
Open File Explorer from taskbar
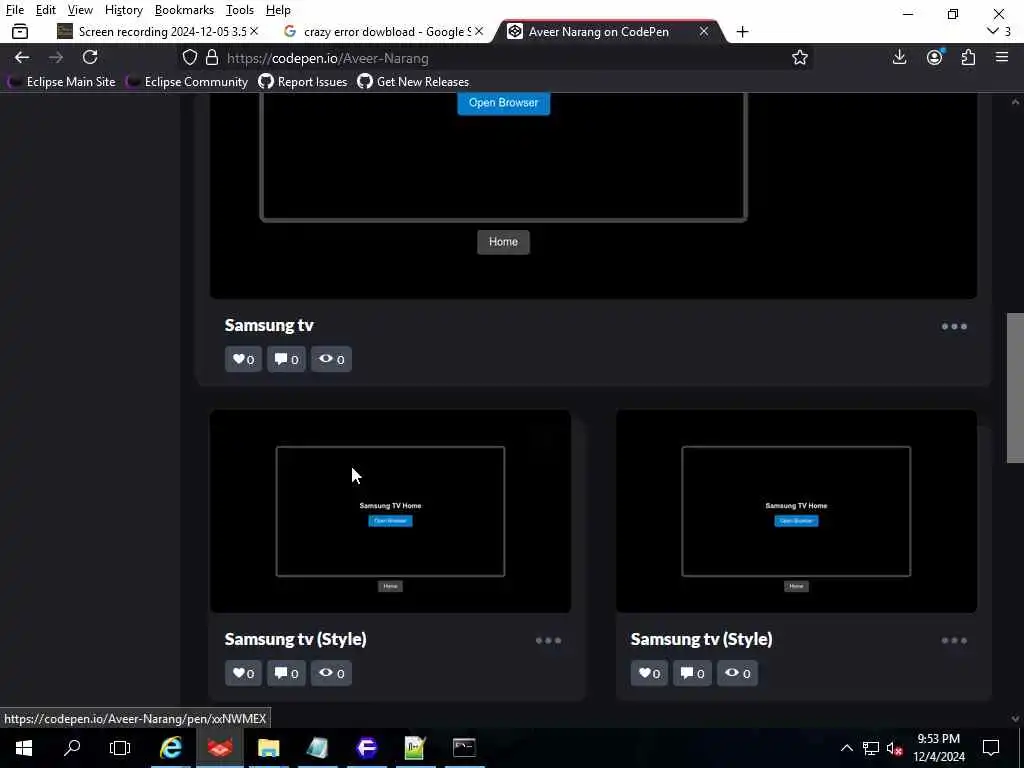[268, 748]
